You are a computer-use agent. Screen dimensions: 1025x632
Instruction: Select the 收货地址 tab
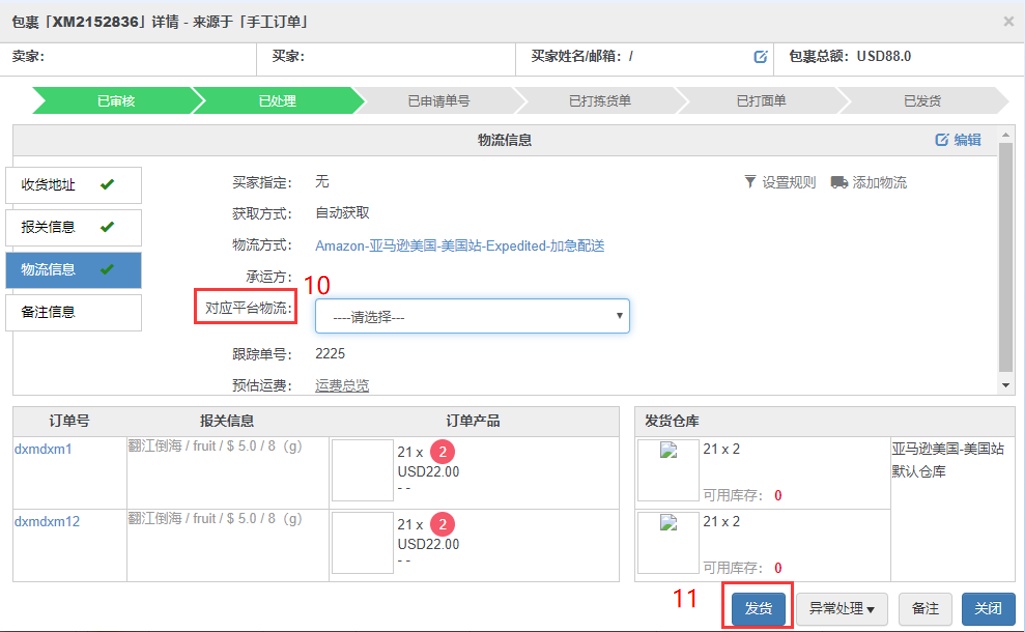click(x=73, y=185)
